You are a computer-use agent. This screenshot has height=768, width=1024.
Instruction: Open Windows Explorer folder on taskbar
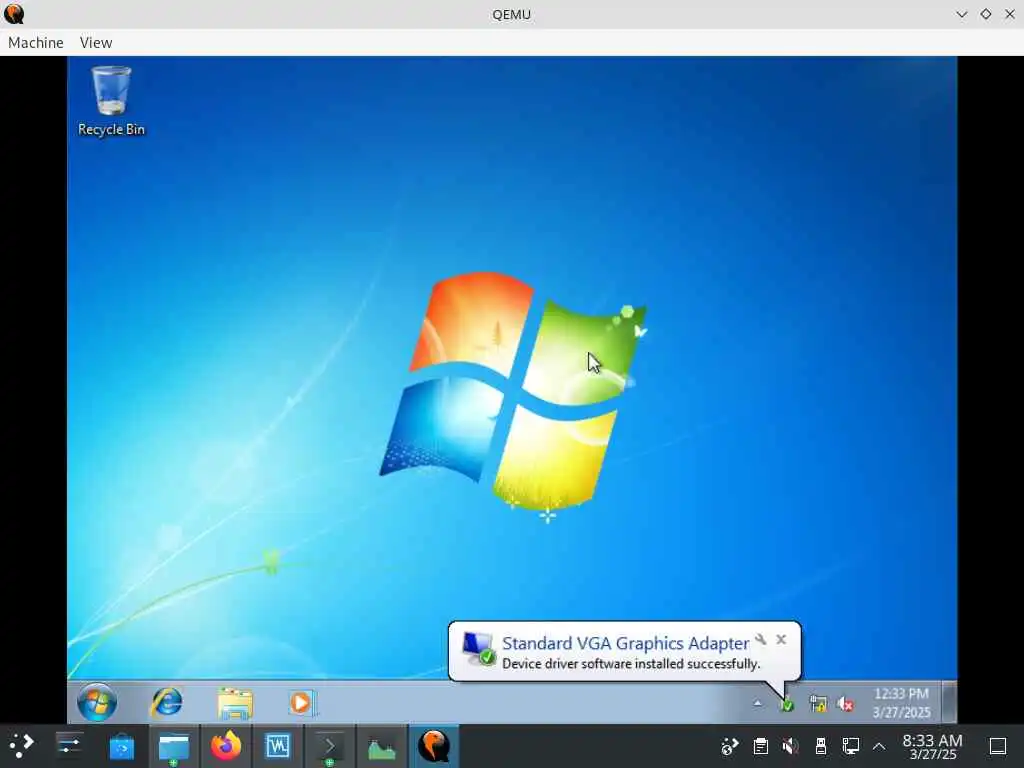(235, 703)
